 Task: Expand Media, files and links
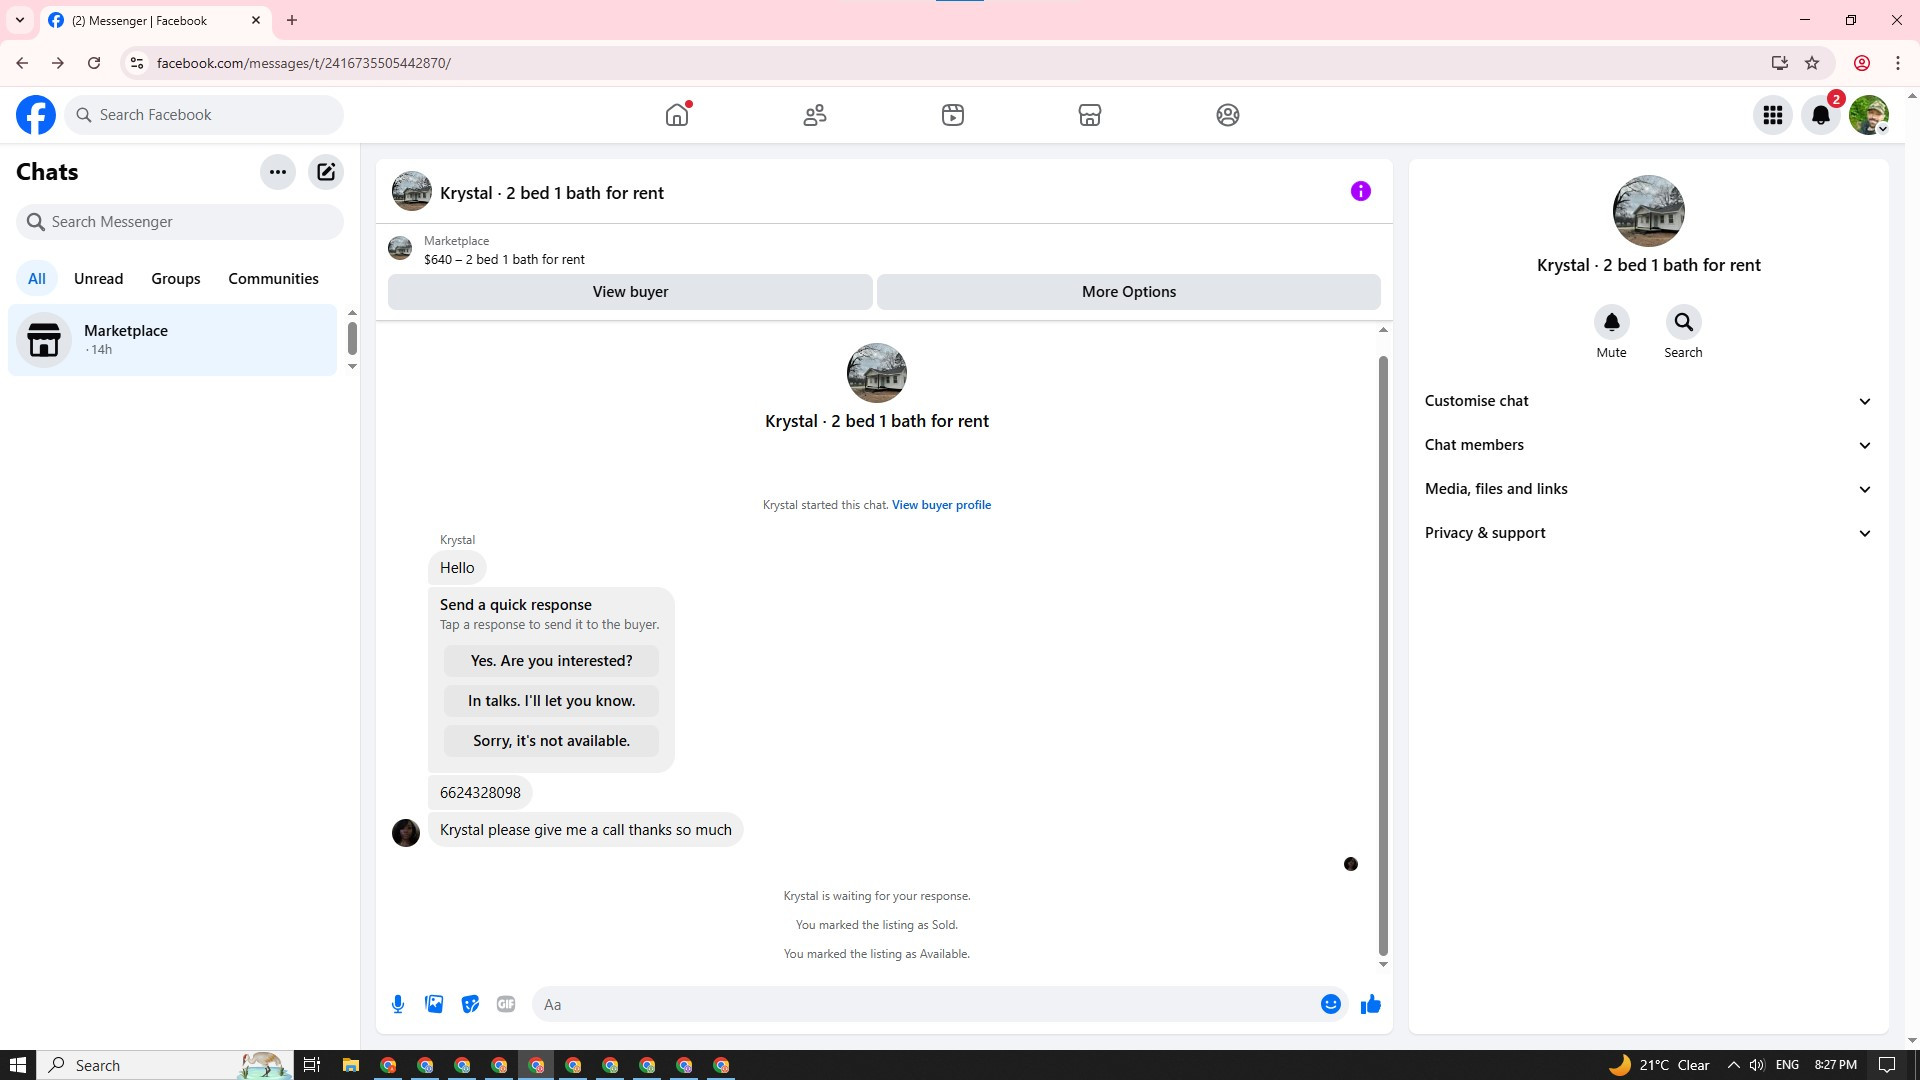1648,489
